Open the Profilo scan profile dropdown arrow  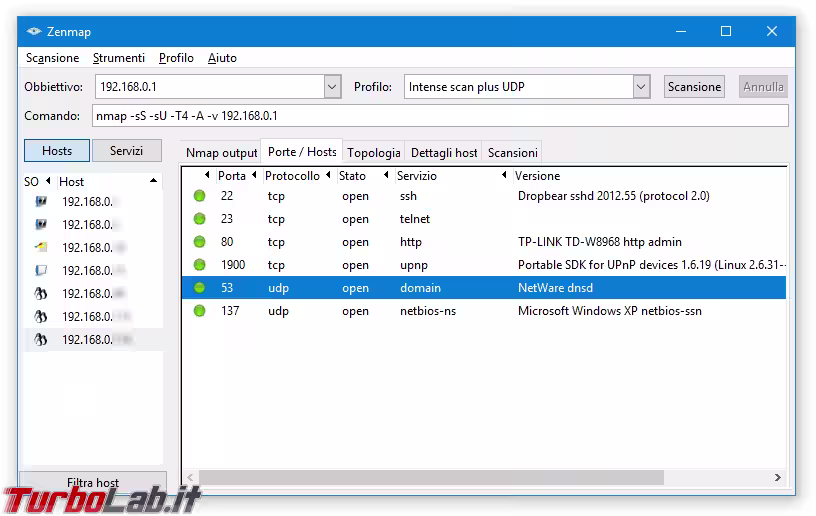[641, 87]
